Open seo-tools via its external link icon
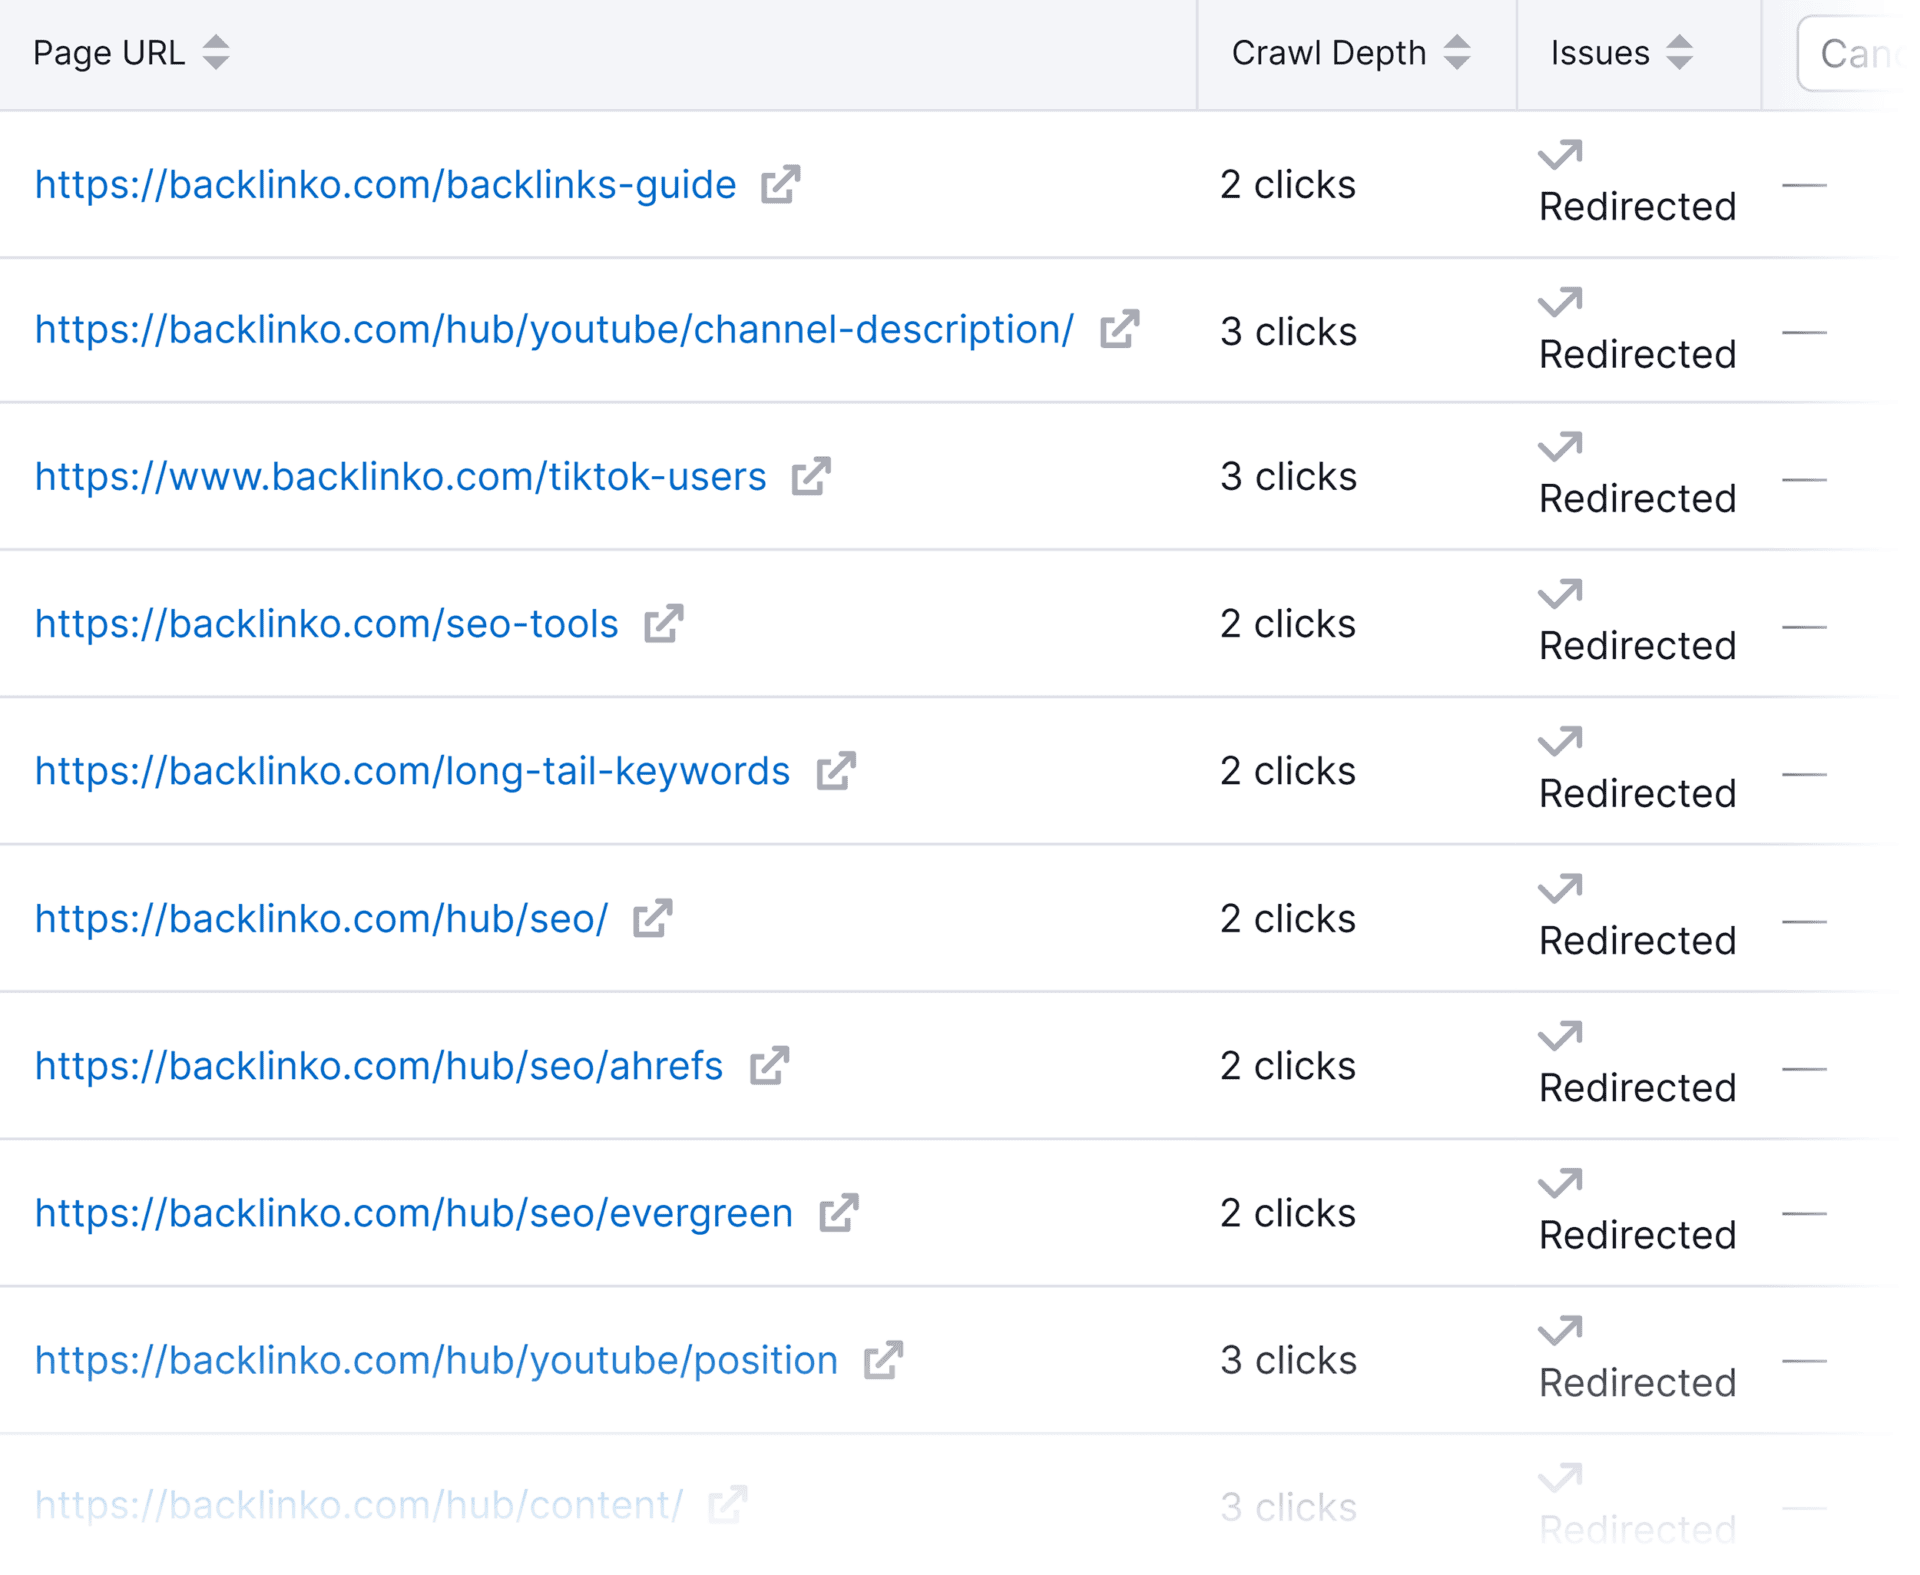Viewport: 1920px width, 1575px height. pyautogui.click(x=665, y=623)
